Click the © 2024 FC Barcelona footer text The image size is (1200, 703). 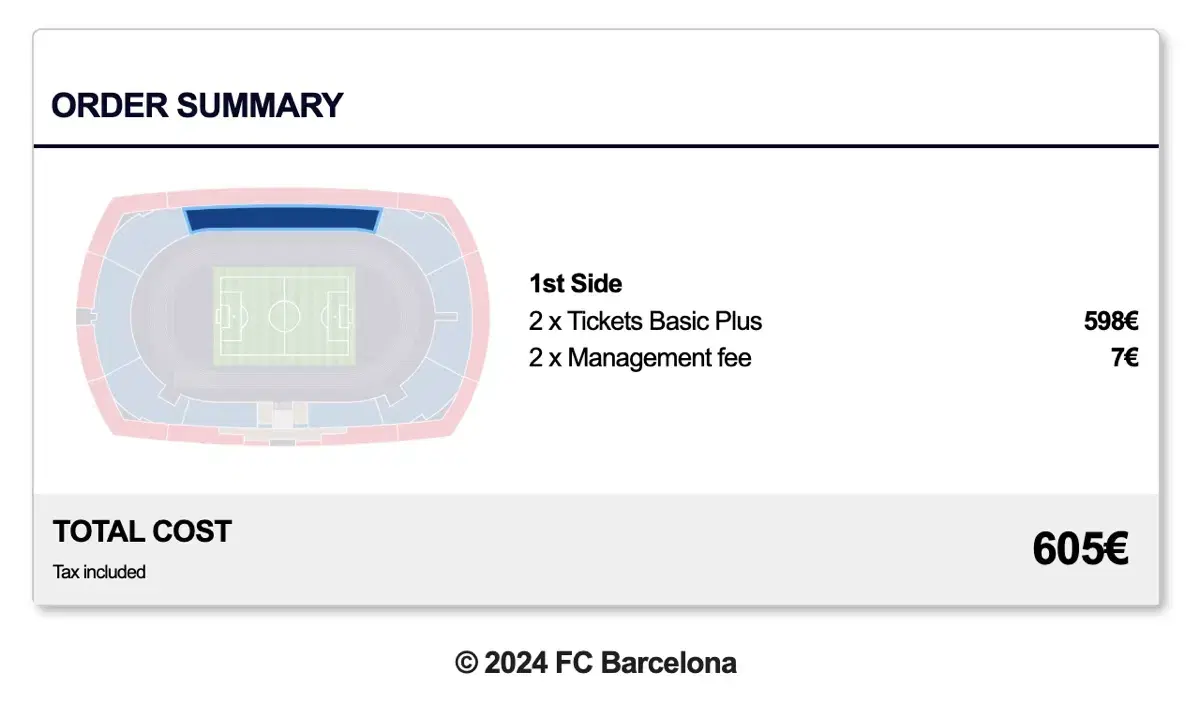[596, 662]
